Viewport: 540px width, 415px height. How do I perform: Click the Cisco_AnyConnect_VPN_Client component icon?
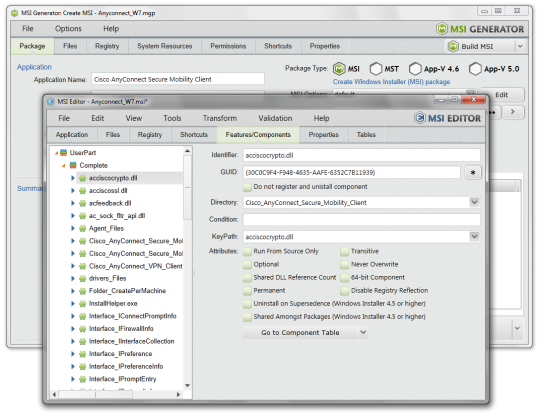tap(82, 266)
